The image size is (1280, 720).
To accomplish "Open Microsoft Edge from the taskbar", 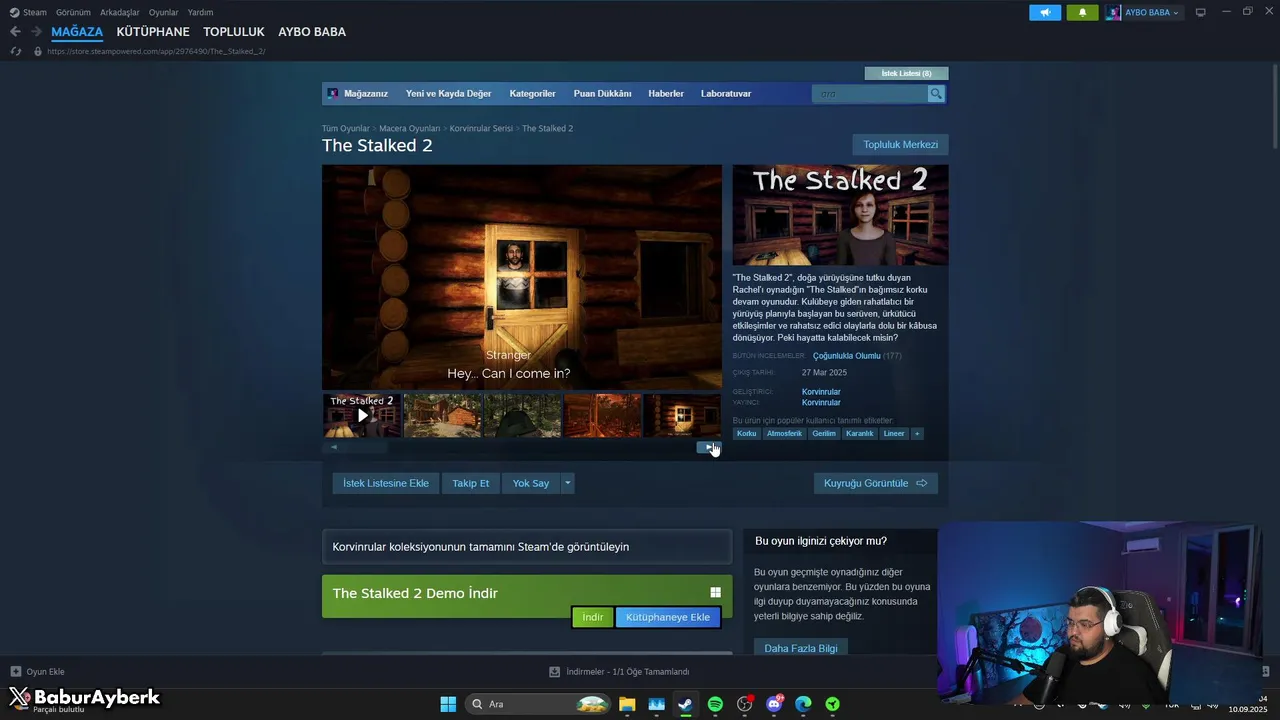I will (803, 704).
